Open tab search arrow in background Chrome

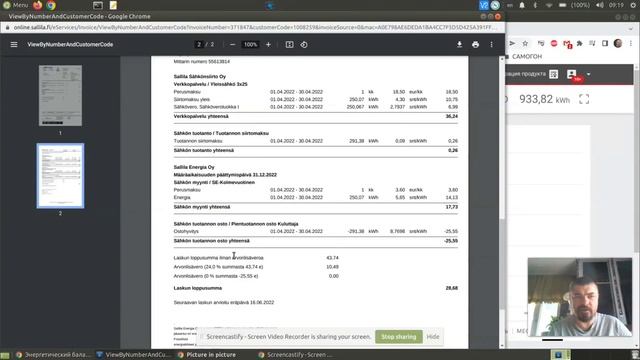pos(631,29)
